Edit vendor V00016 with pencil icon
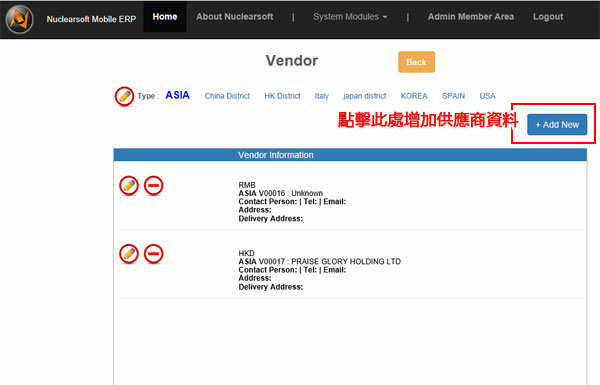The image size is (600, 385). click(x=129, y=186)
